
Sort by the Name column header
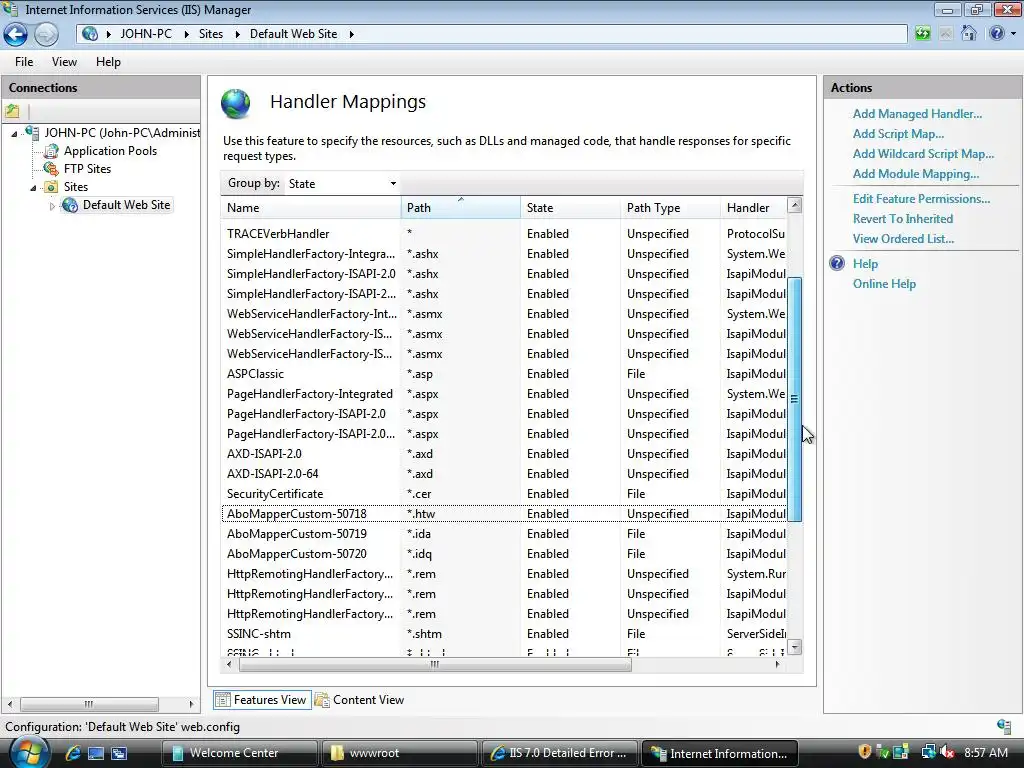click(x=311, y=208)
